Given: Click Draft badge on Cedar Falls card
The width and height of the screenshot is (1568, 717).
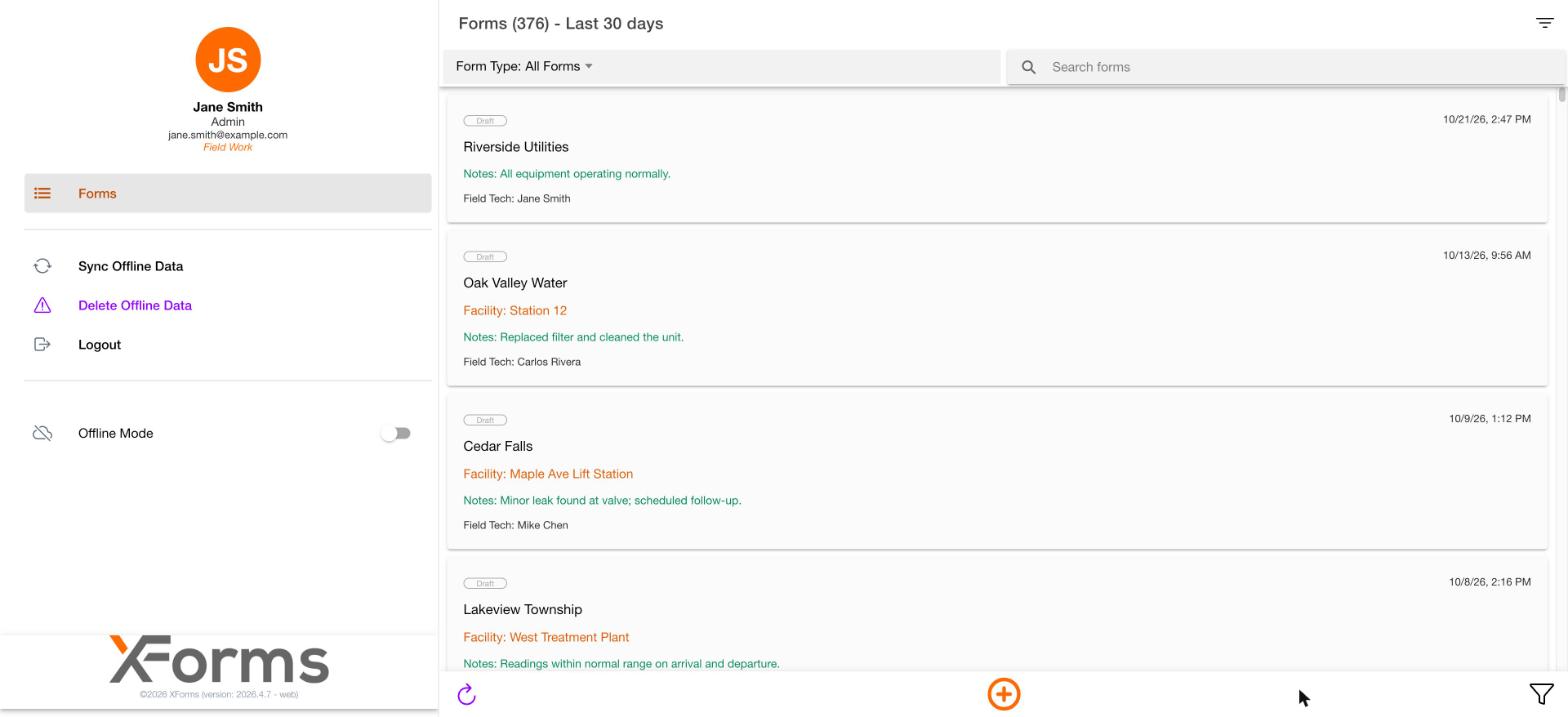Looking at the screenshot, I should (485, 420).
